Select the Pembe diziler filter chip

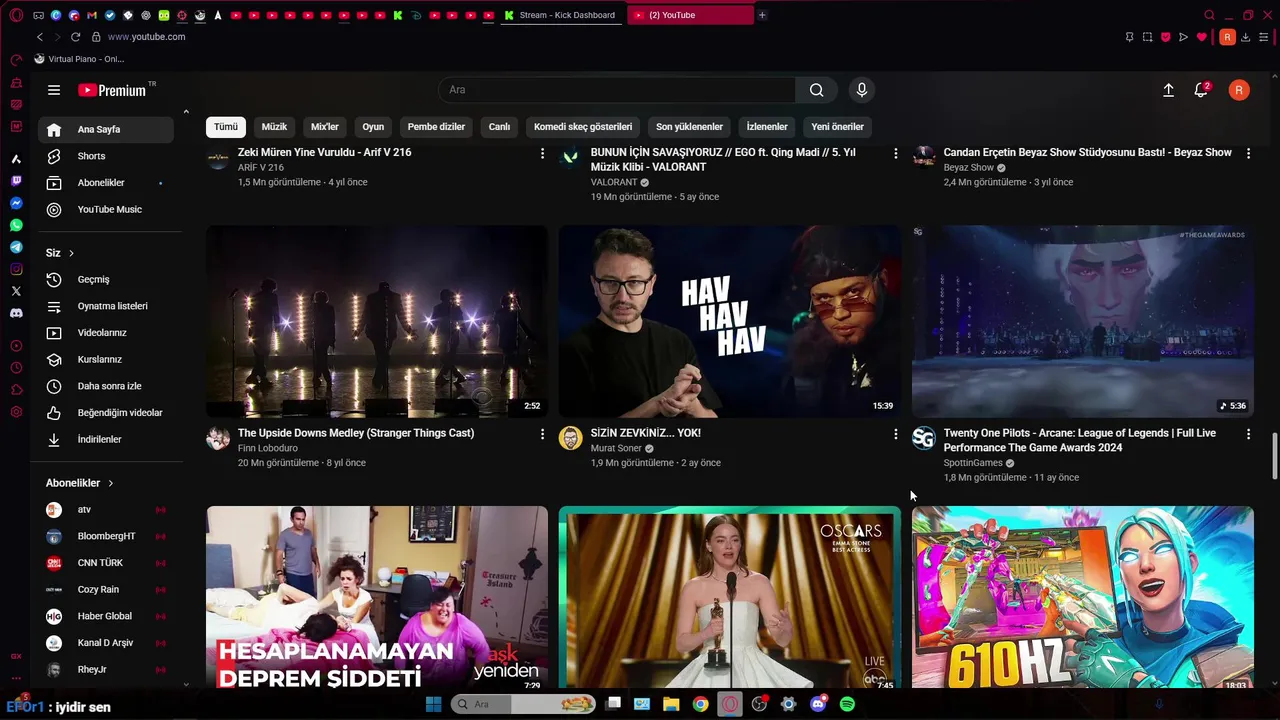coord(436,127)
